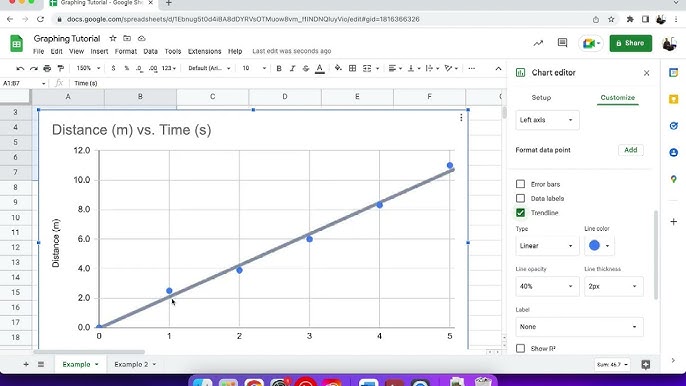Open trendline Line color swatch
This screenshot has width=686, height=386.
[599, 246]
